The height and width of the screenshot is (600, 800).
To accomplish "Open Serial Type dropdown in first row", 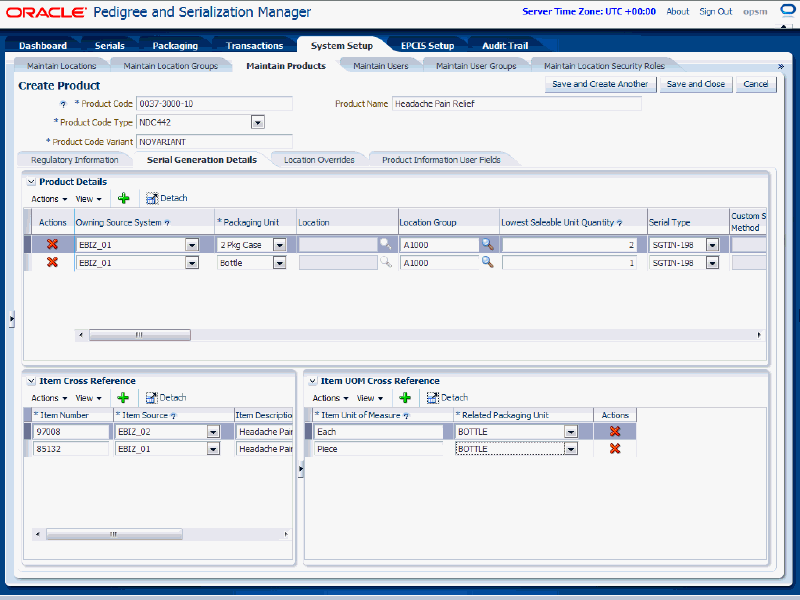I will pyautogui.click(x=712, y=245).
